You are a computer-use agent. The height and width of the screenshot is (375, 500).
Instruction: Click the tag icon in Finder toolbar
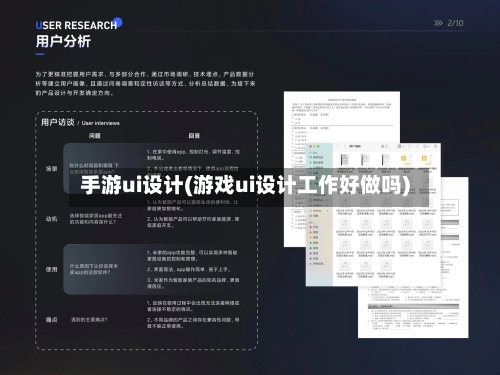pyautogui.click(x=417, y=146)
